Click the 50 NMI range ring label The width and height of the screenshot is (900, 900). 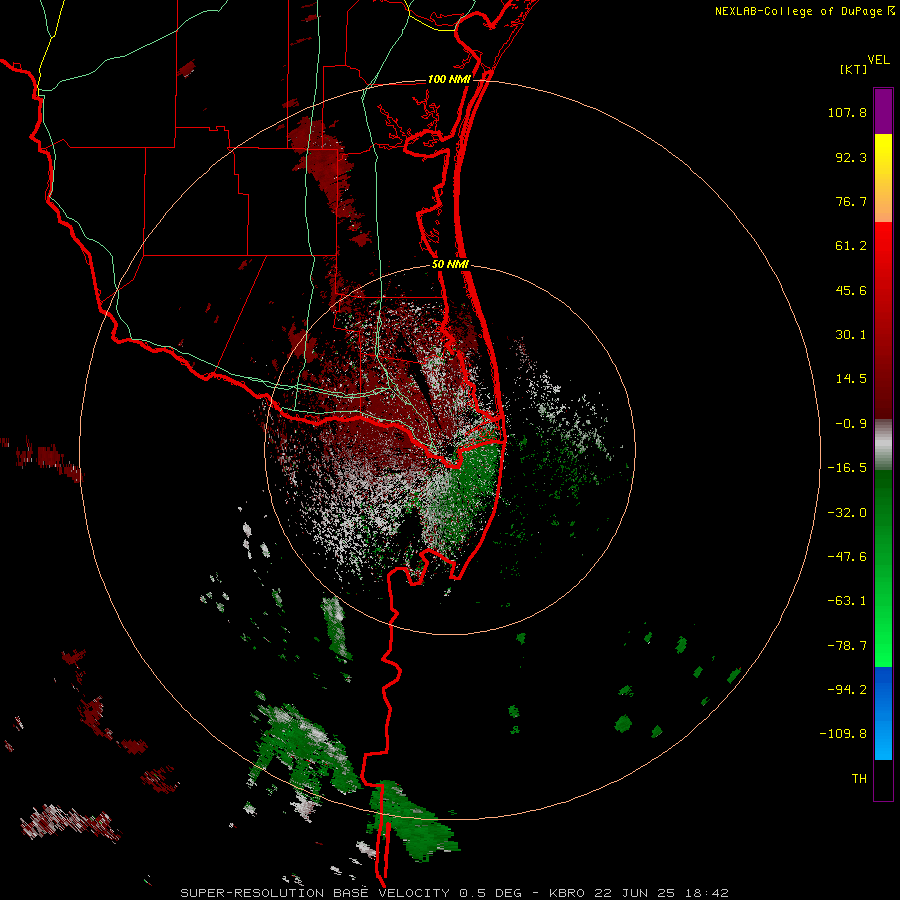(451, 264)
